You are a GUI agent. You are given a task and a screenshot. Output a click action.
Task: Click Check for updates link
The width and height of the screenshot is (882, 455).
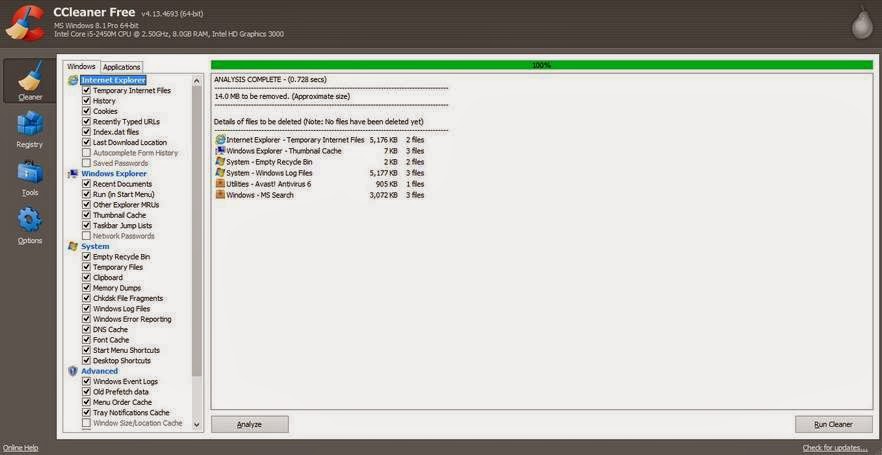835,448
